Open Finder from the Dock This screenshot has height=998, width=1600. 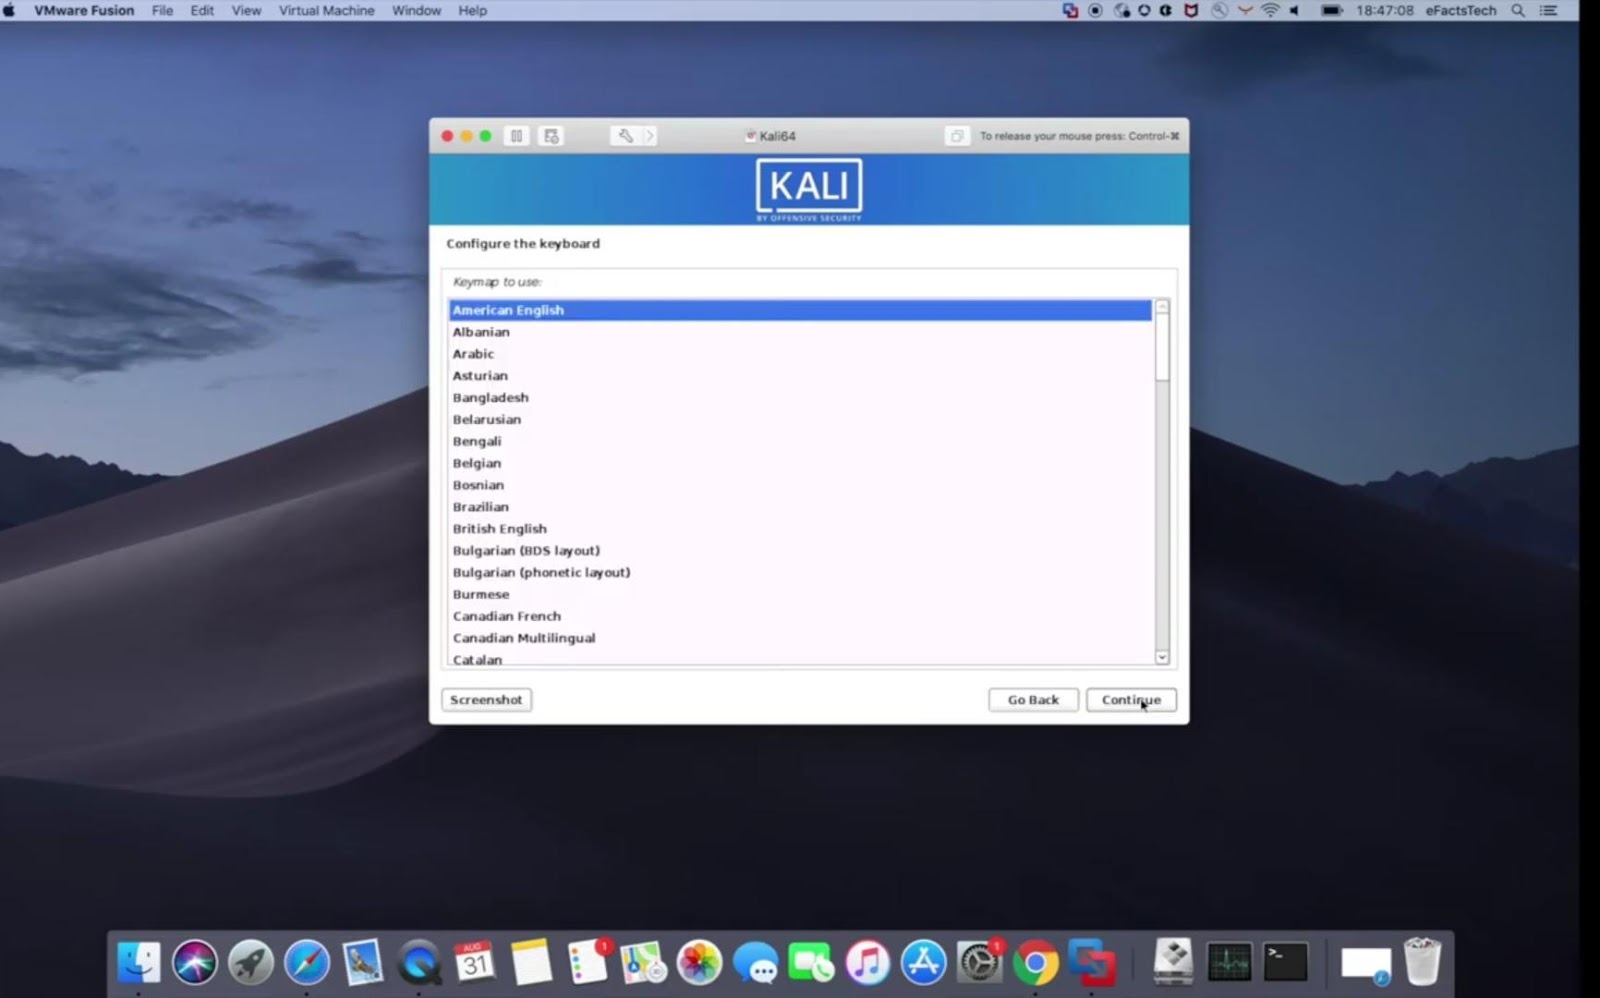click(139, 963)
